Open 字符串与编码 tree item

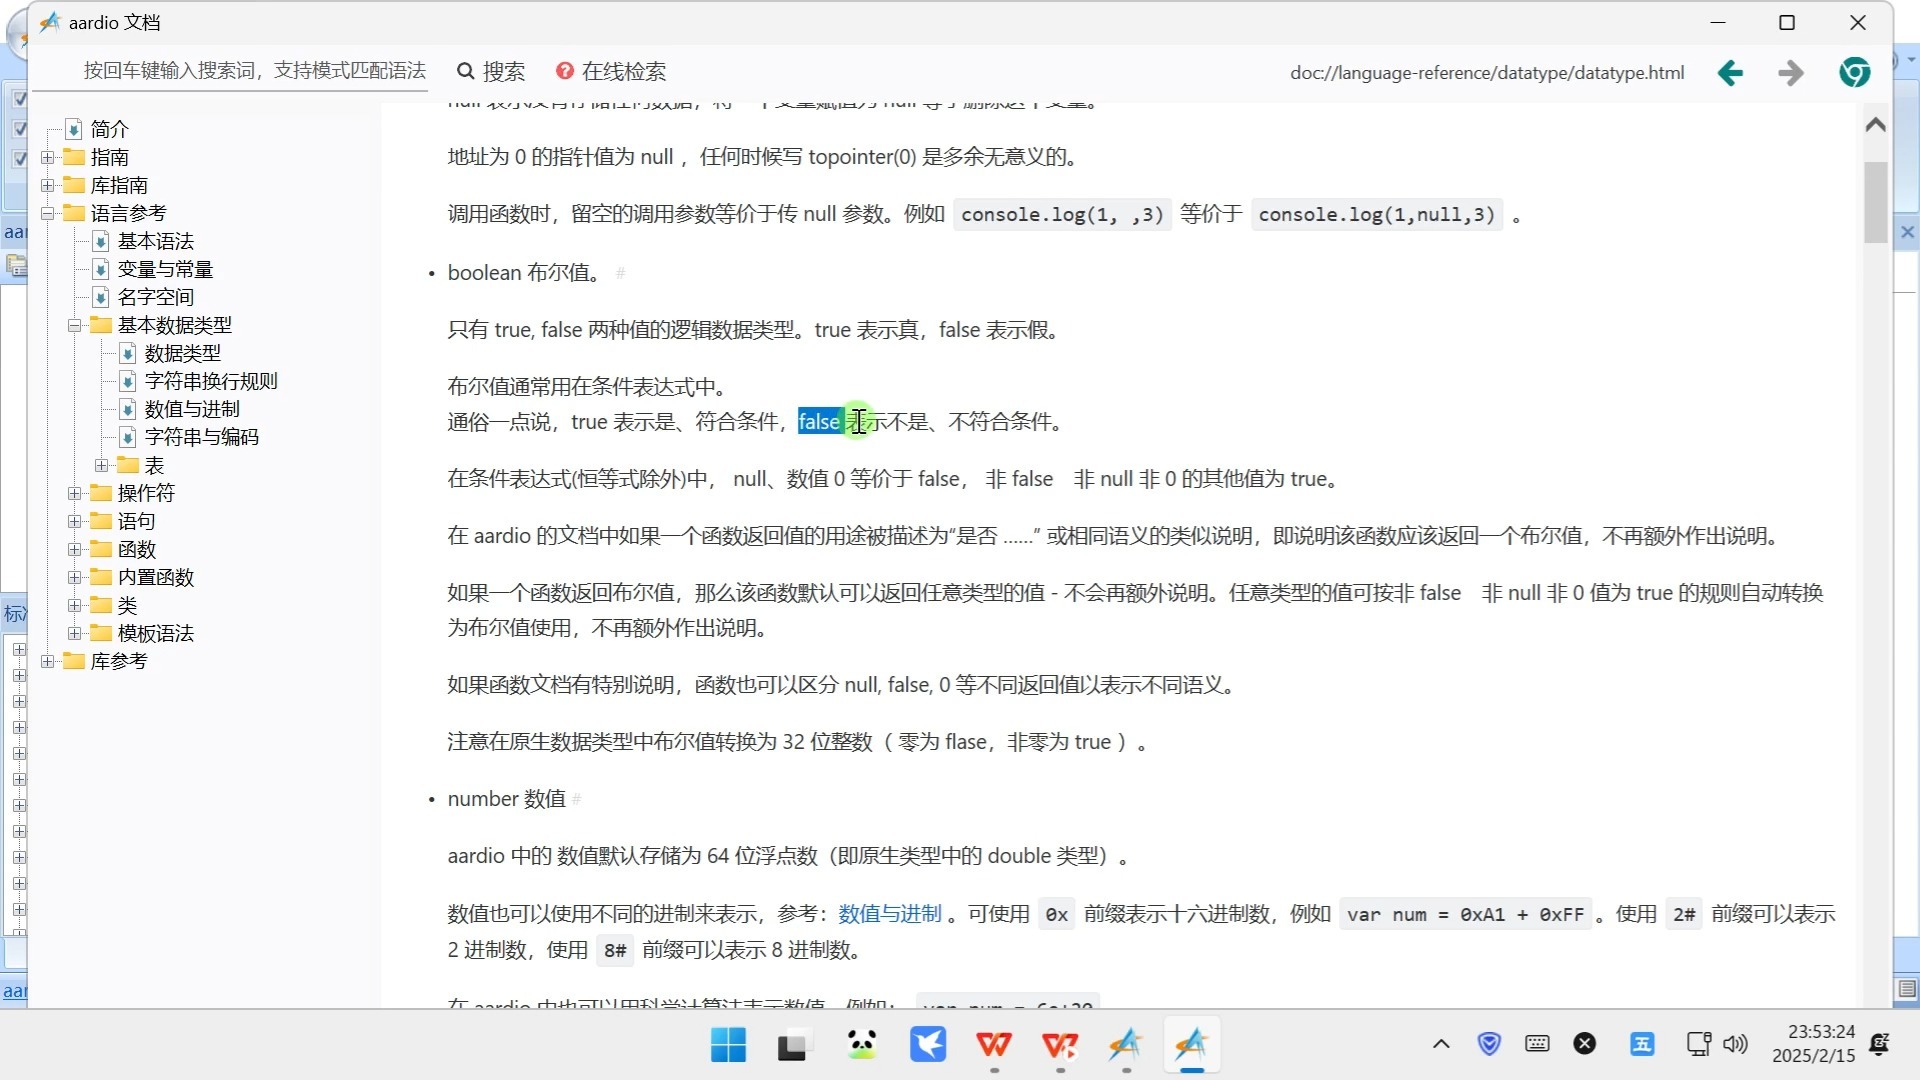click(x=201, y=437)
